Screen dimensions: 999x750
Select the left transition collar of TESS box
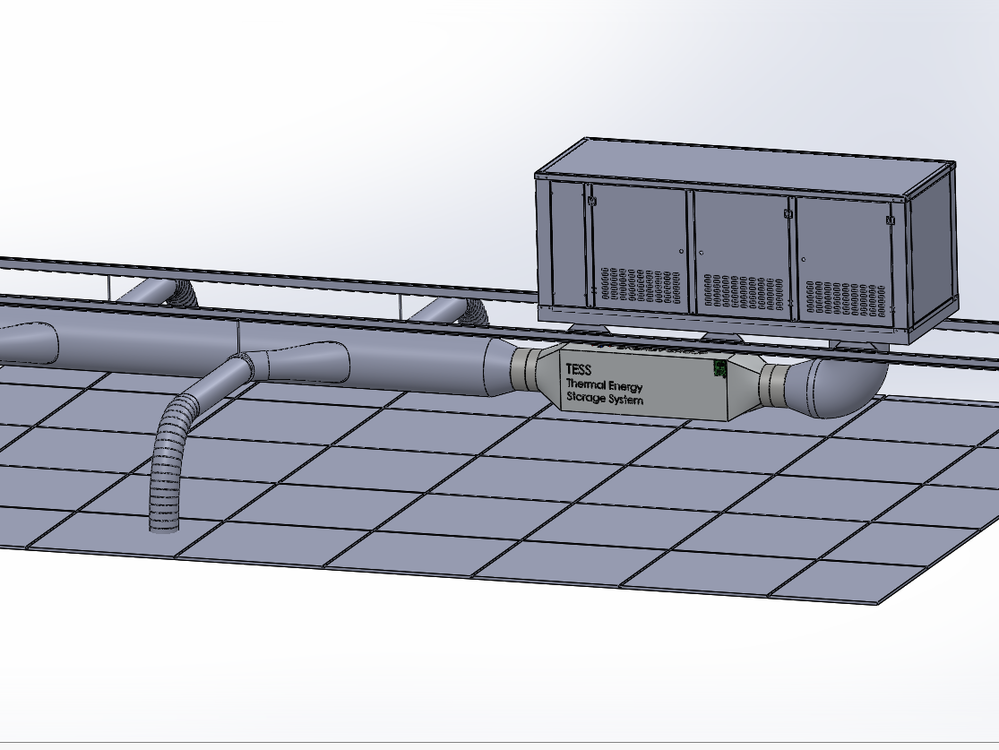pos(528,370)
